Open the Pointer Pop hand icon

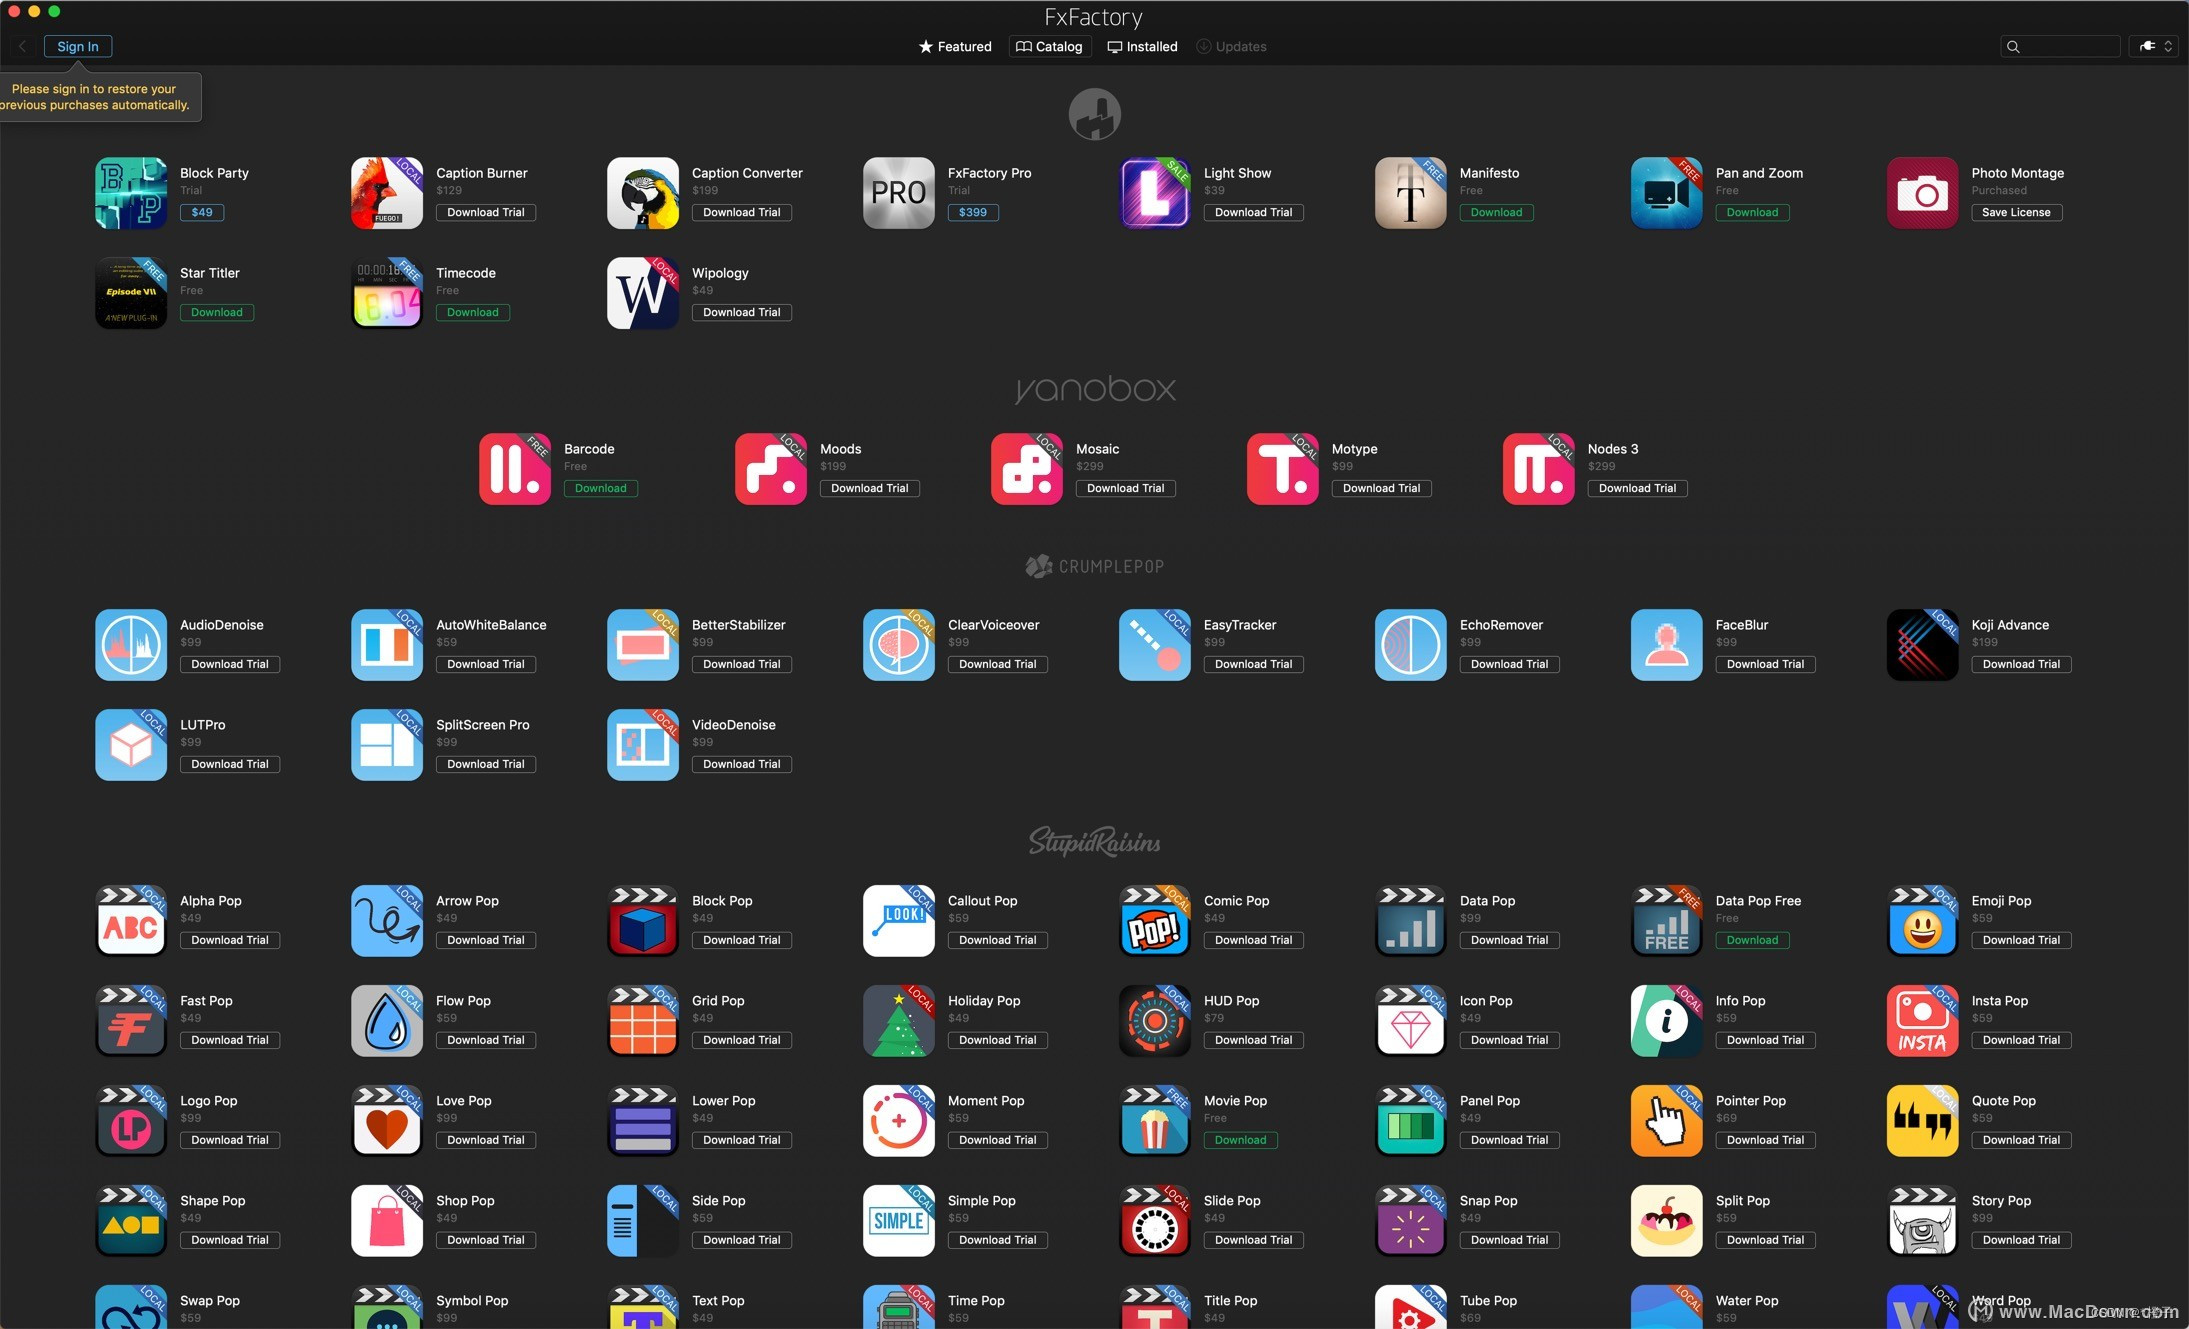[x=1667, y=1121]
